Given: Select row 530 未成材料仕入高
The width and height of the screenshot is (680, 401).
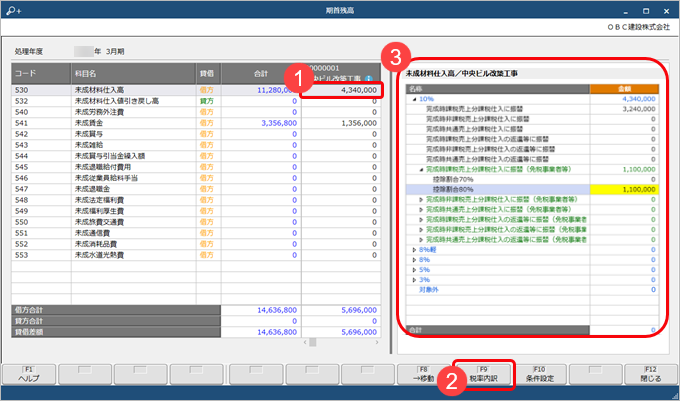Looking at the screenshot, I should pos(196,90).
